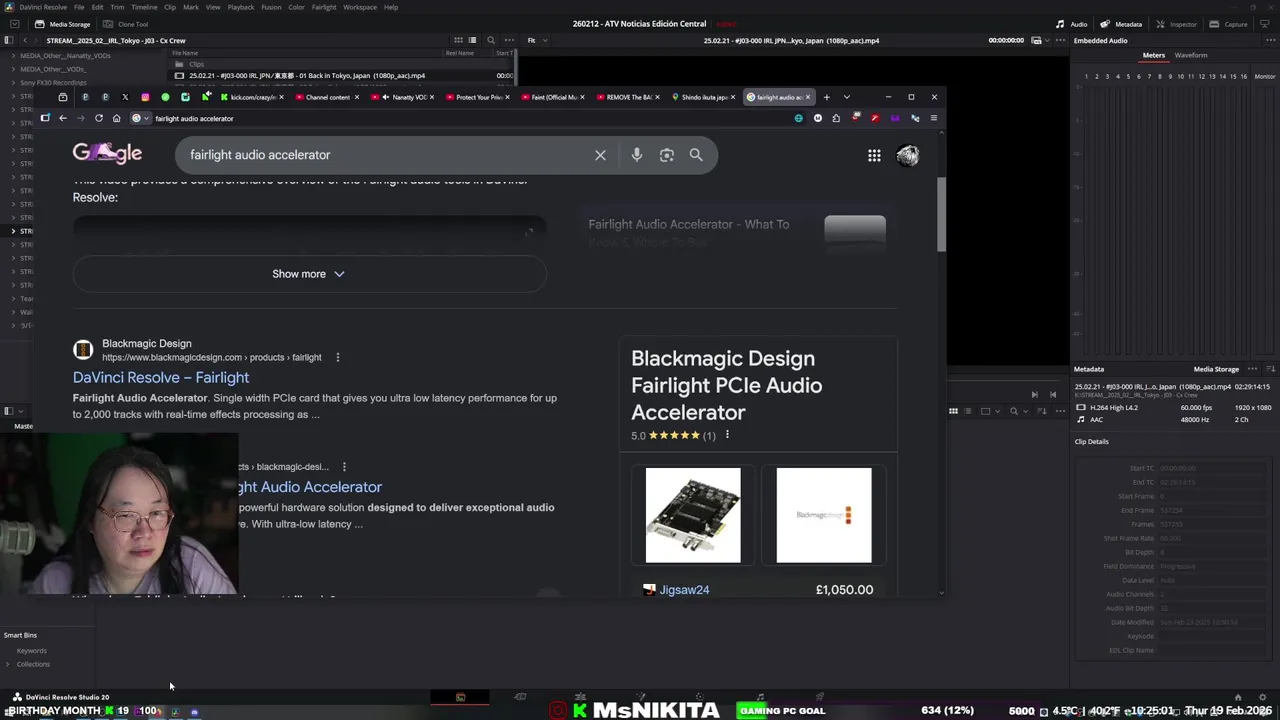Viewport: 1280px width, 720px height.
Task: Expand Sony FX30 Recordings folder
Action: click(13, 82)
